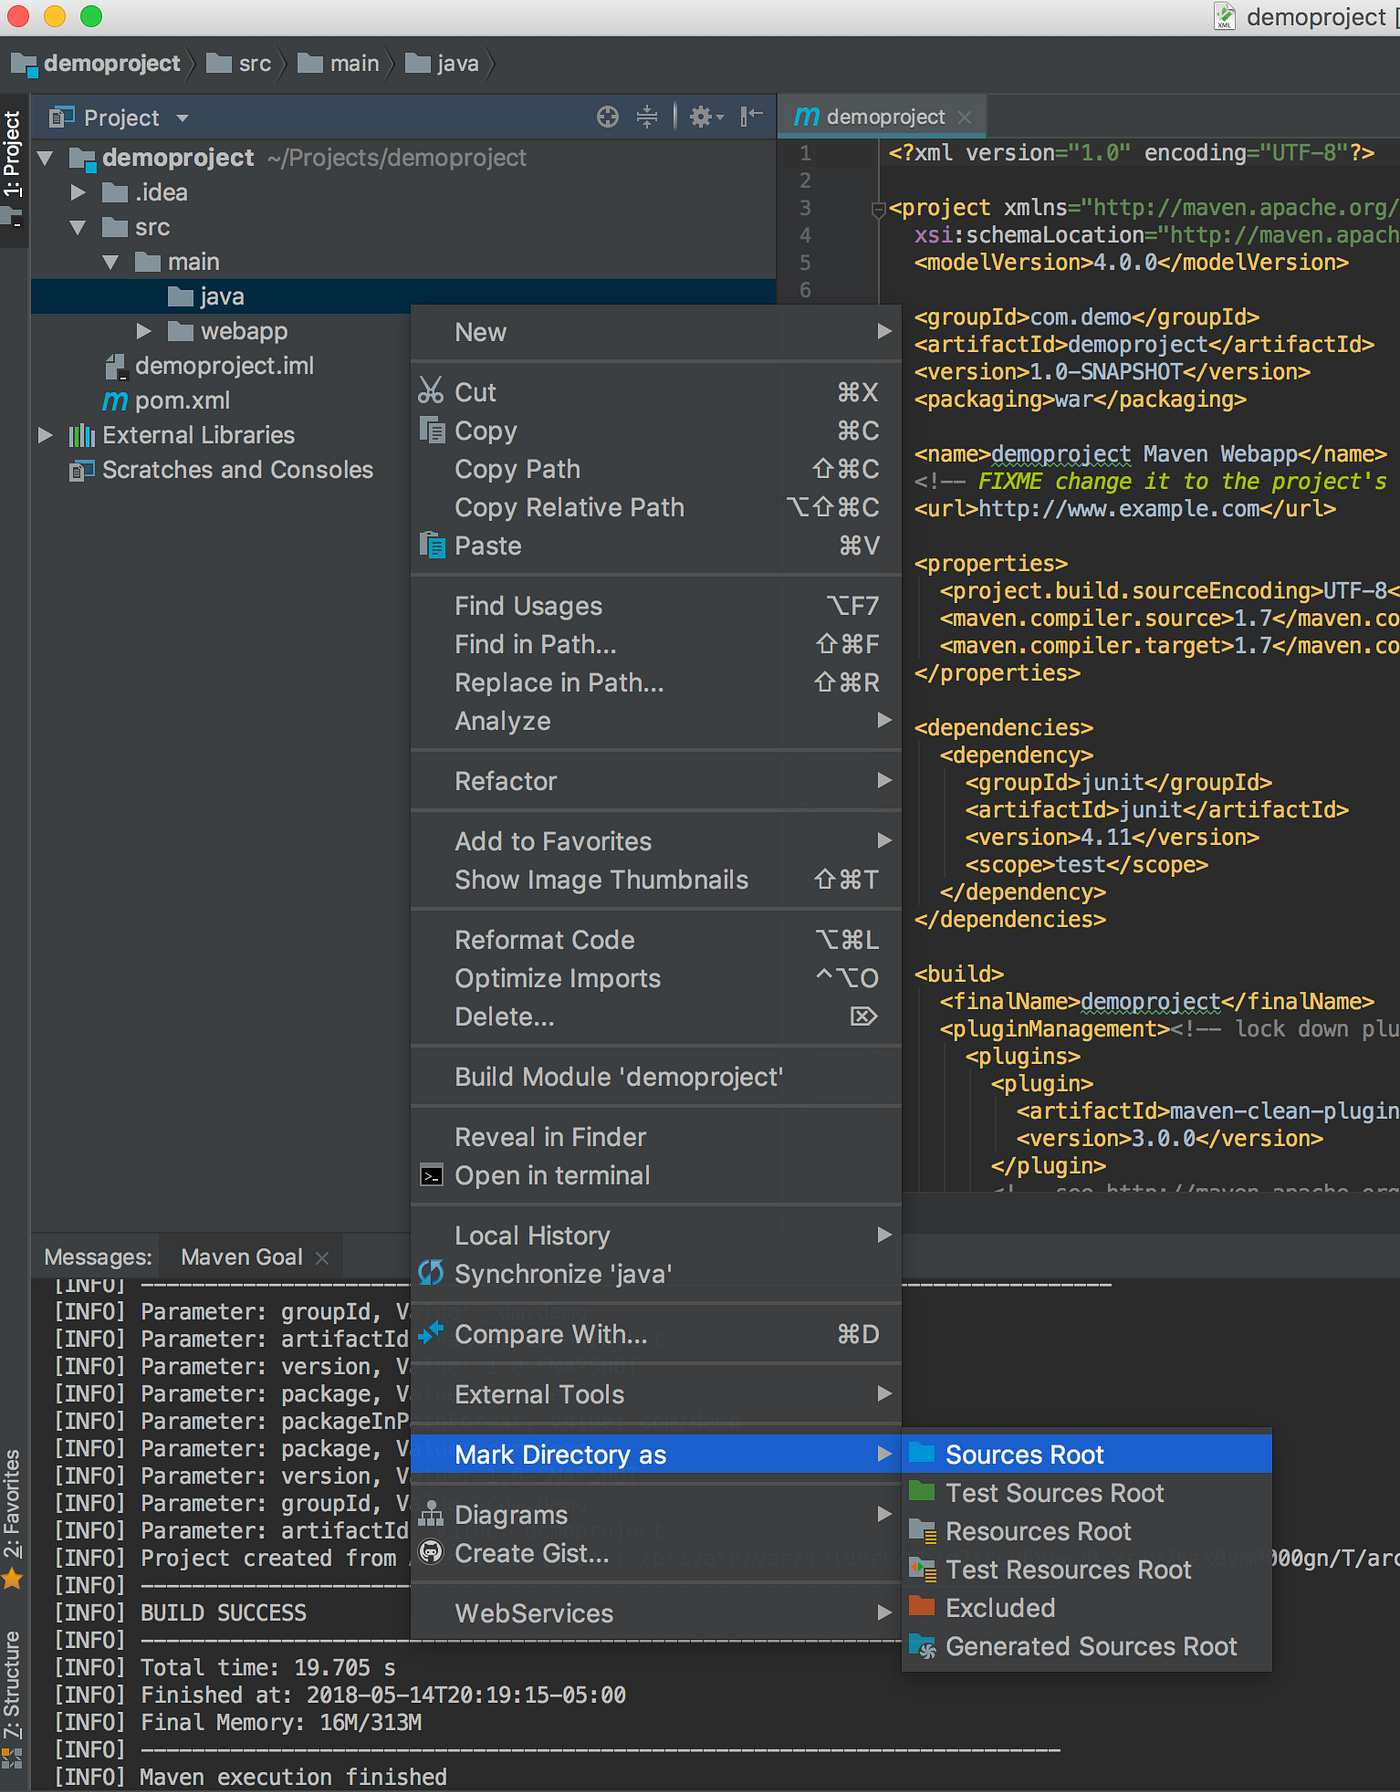Image resolution: width=1400 pixels, height=1792 pixels.
Task: Click the blue Sources Root folder icon
Action: (x=922, y=1453)
